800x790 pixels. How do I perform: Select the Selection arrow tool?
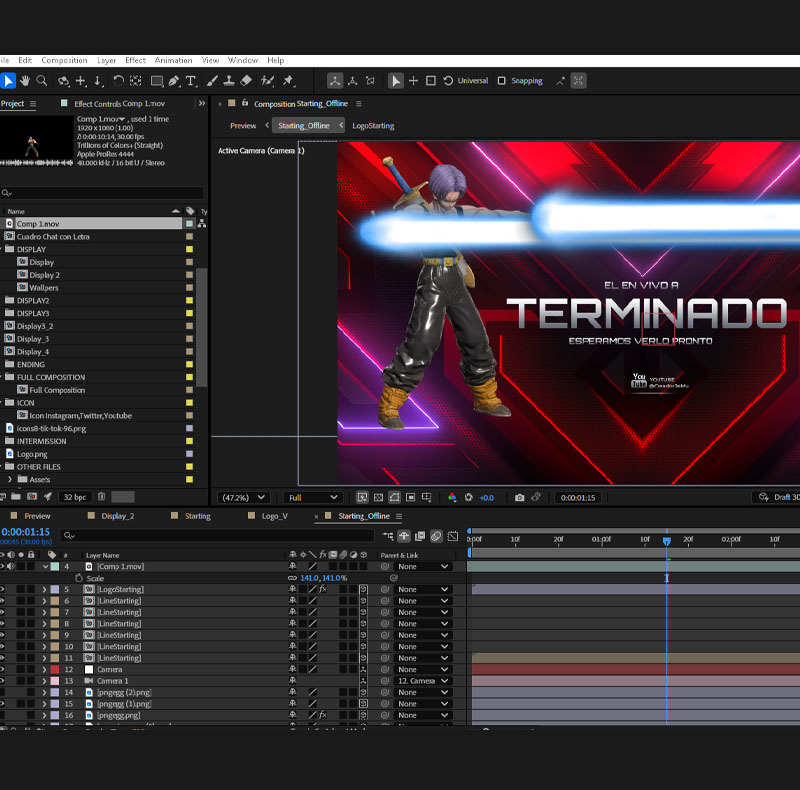(9, 81)
